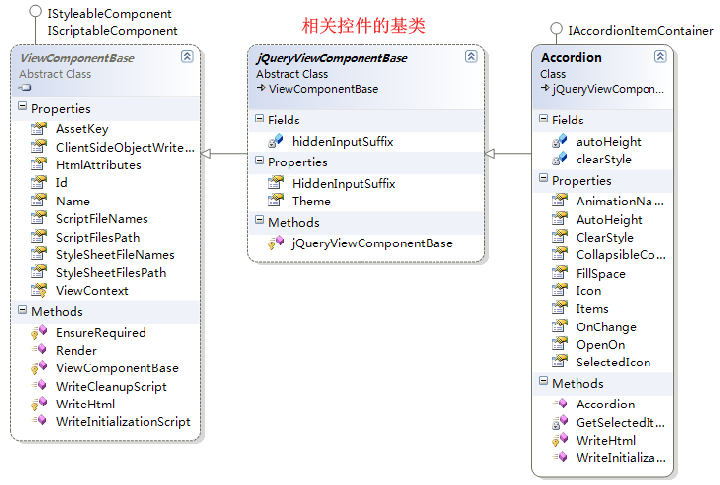
Task: Click ViewComponentBase base type under jQueryViewComponentBase
Action: click(323, 89)
